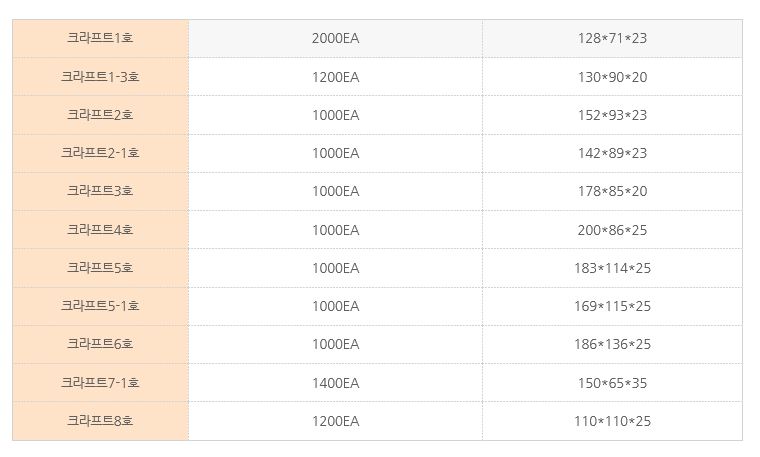
Task: Click the 150*65*35 size value
Action: (x=612, y=383)
